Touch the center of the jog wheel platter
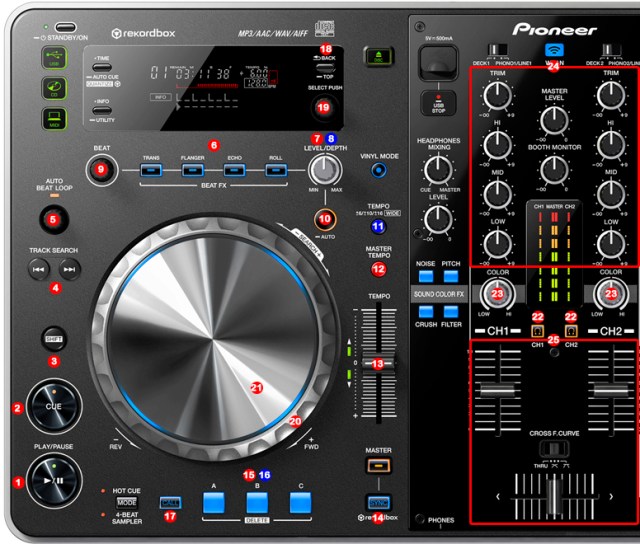Viewport: 640px width, 544px height. tap(213, 340)
